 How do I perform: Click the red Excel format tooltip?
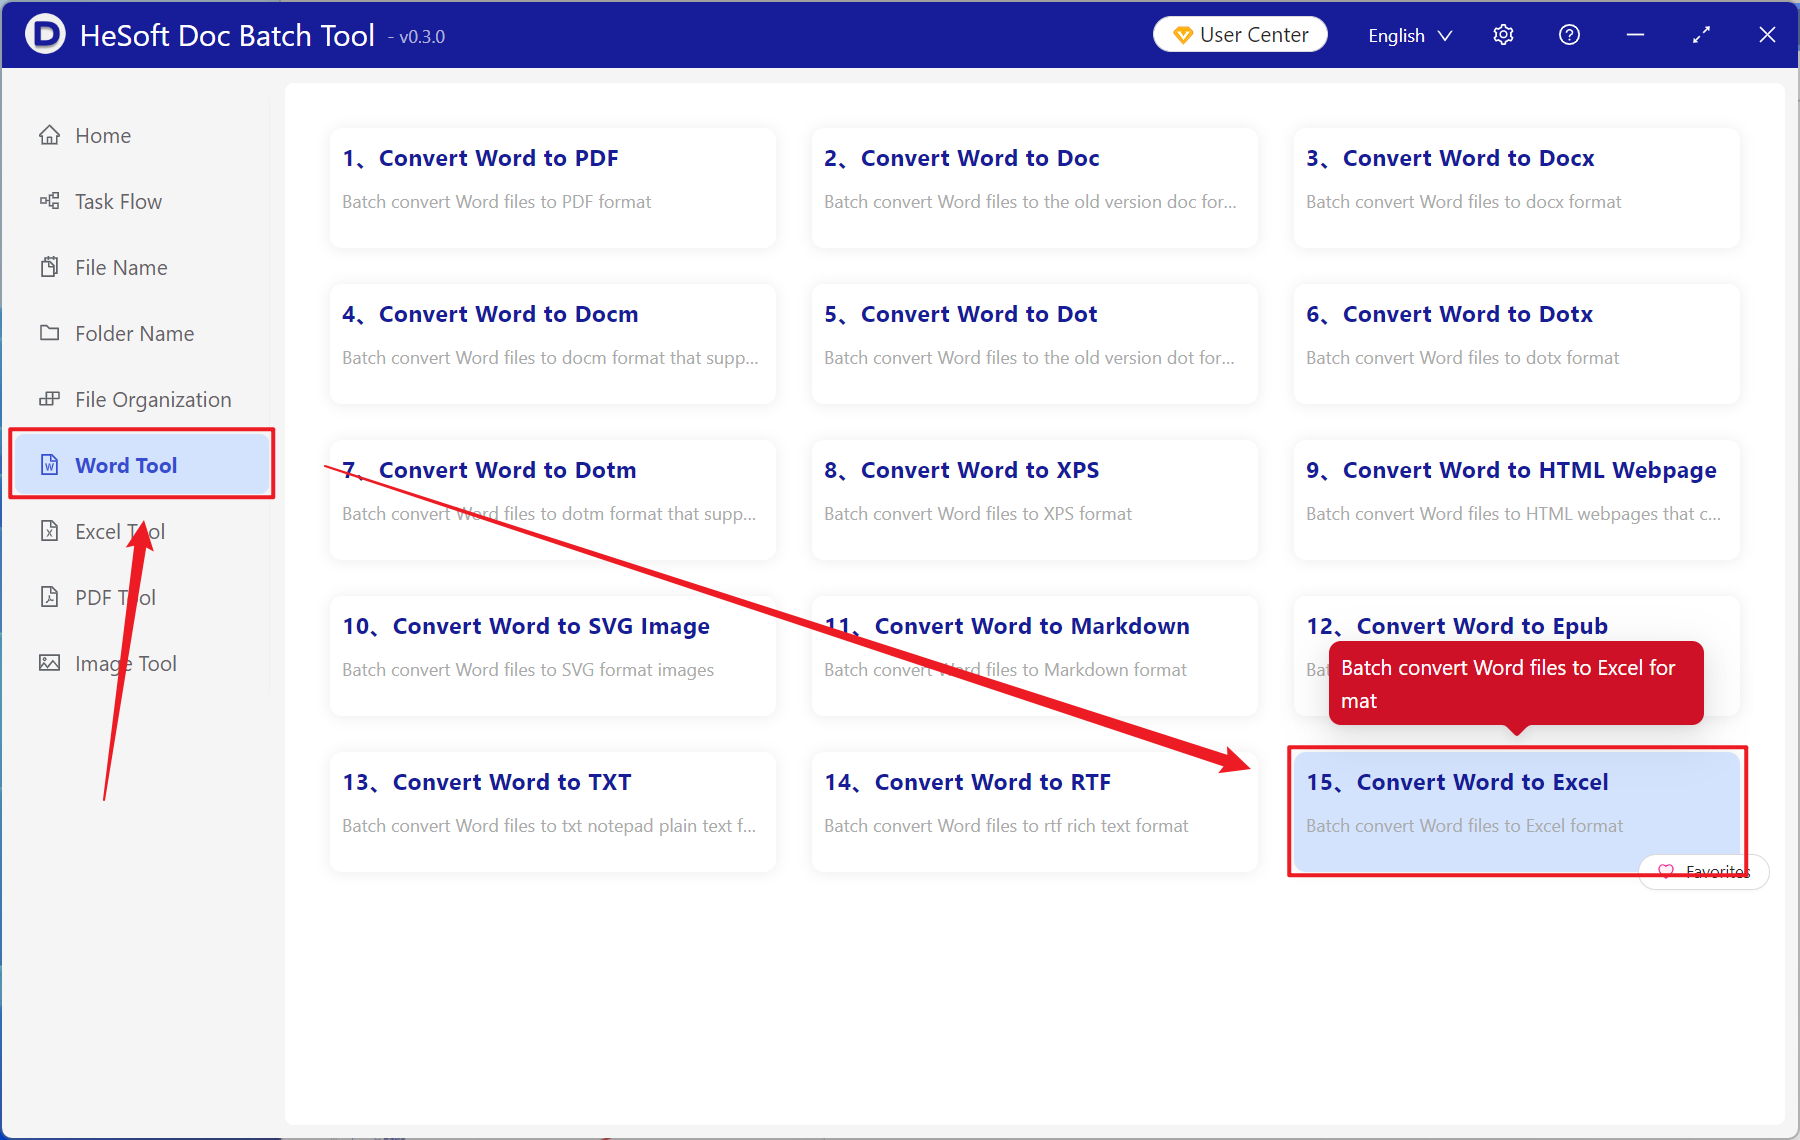point(1516,684)
